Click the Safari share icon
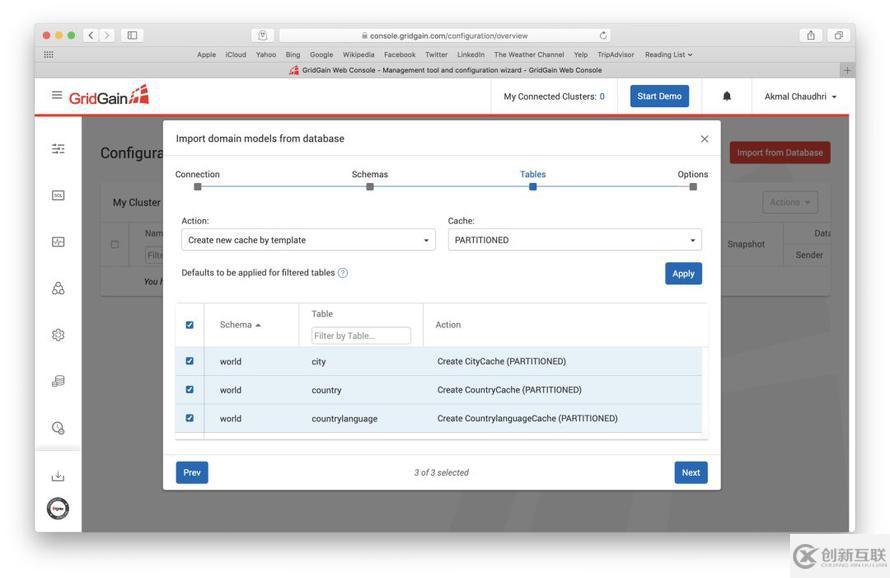 [811, 35]
